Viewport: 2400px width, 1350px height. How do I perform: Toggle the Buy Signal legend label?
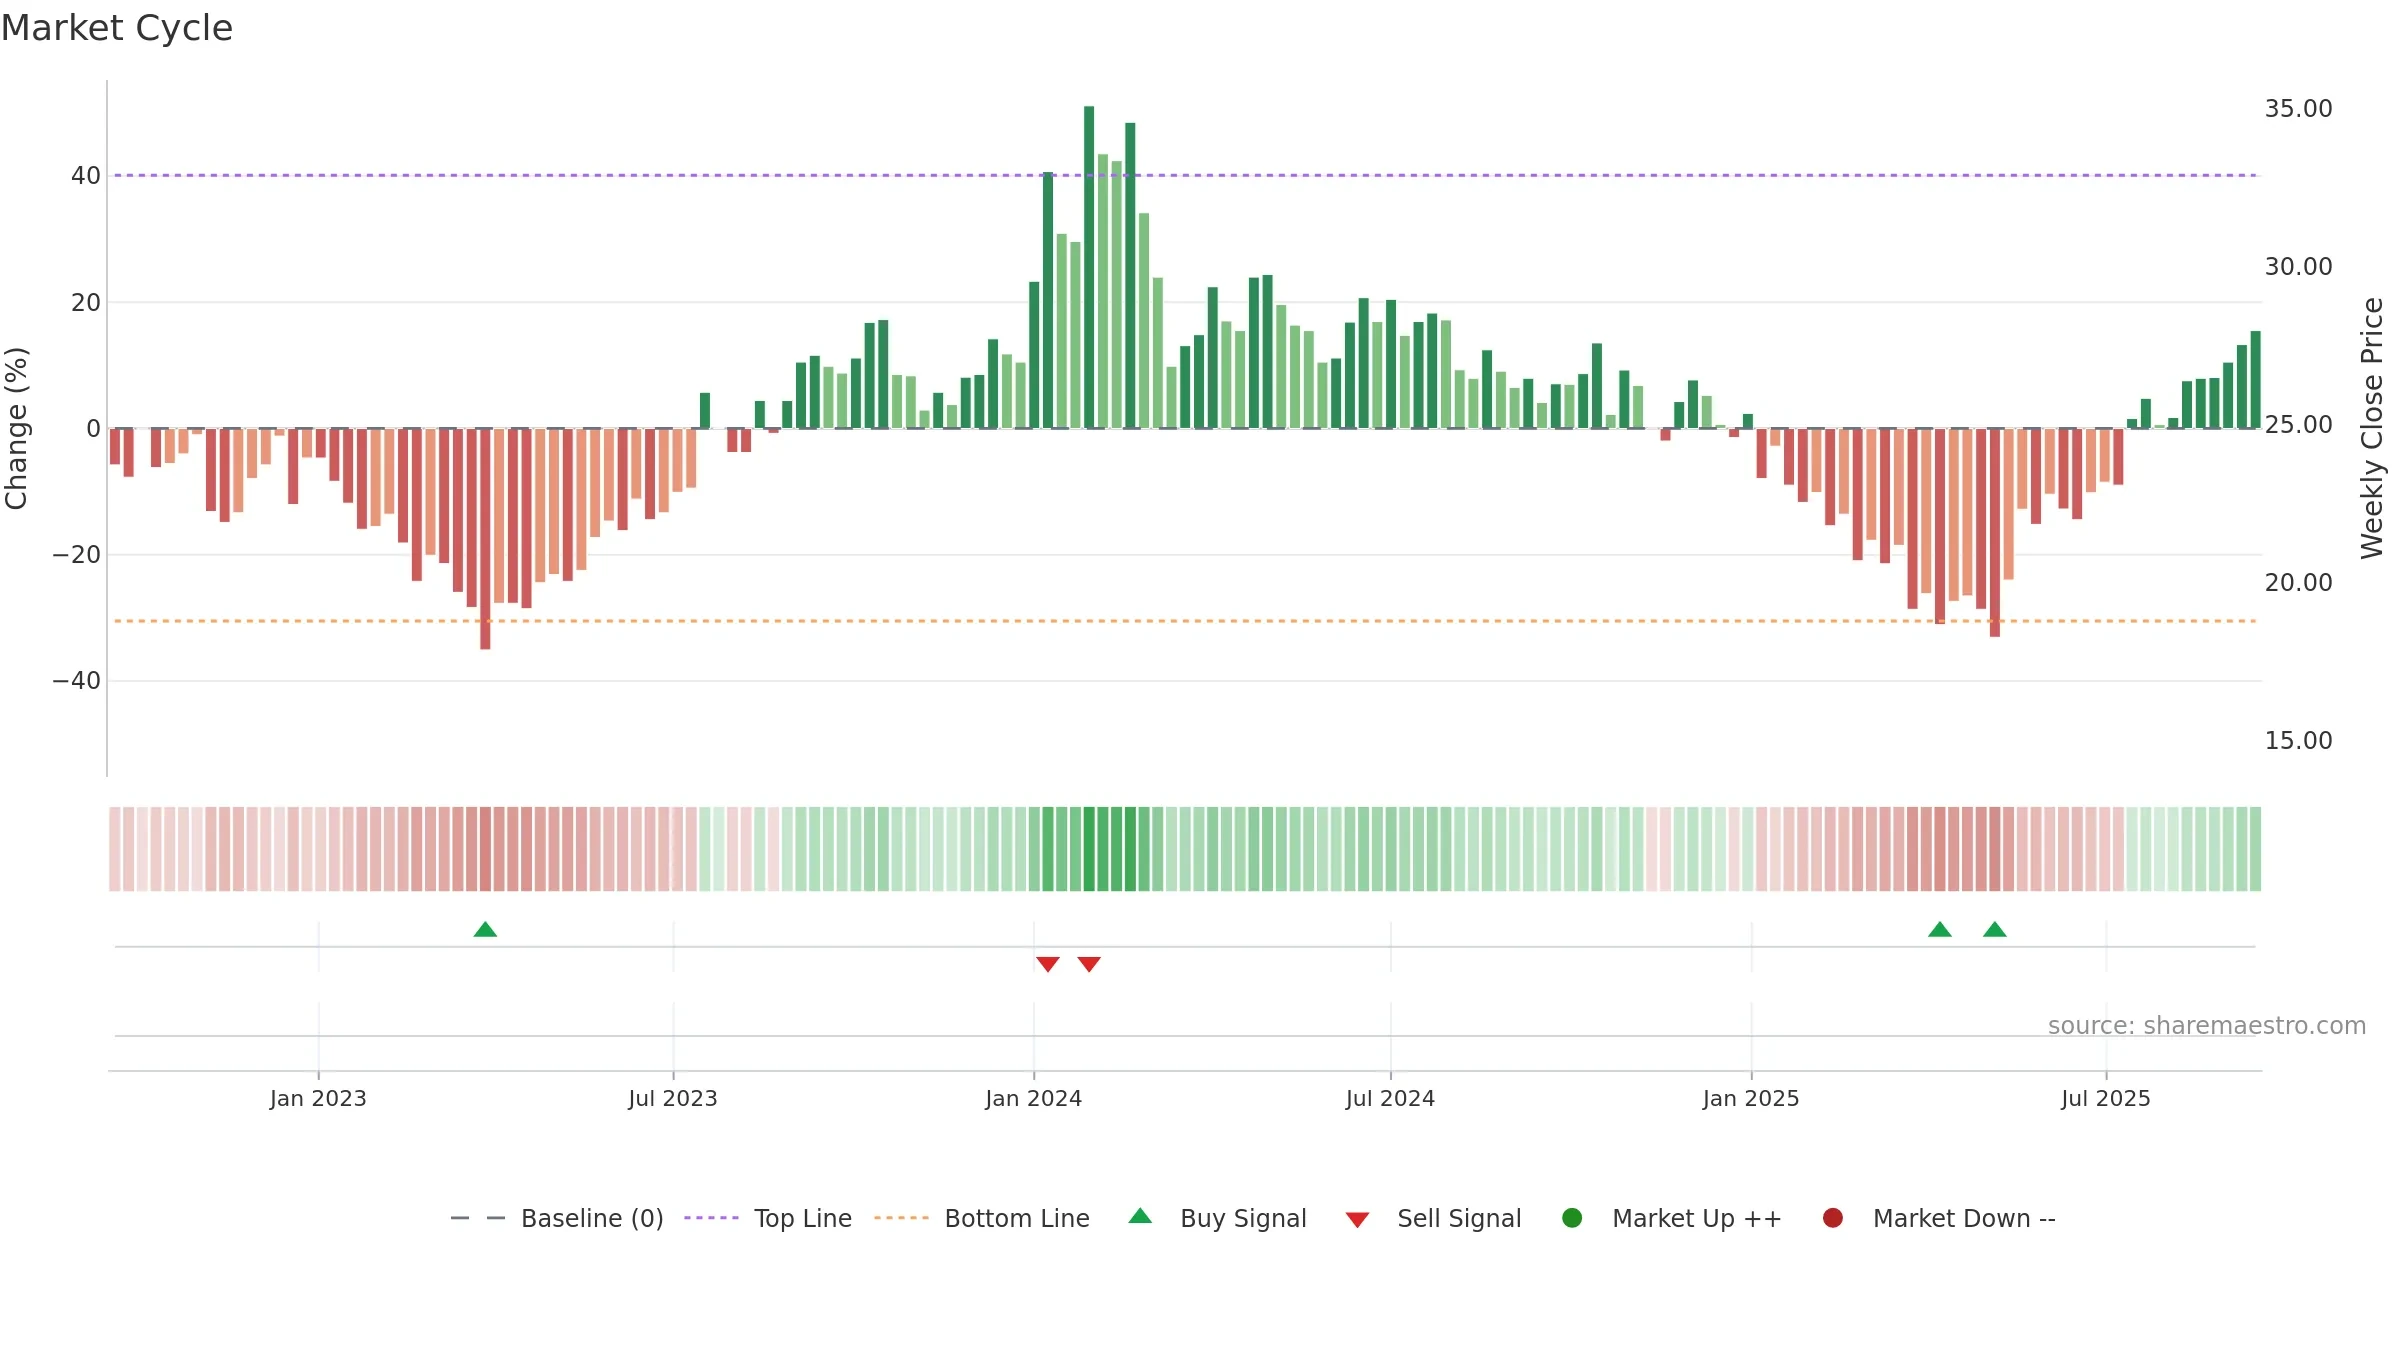pyautogui.click(x=1243, y=1218)
